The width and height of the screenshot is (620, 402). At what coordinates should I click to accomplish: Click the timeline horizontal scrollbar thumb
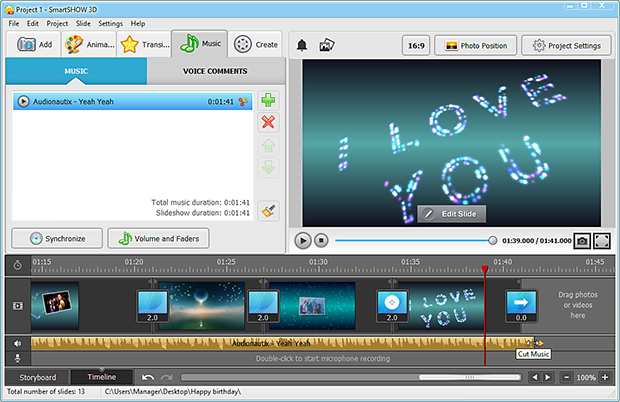pos(470,377)
